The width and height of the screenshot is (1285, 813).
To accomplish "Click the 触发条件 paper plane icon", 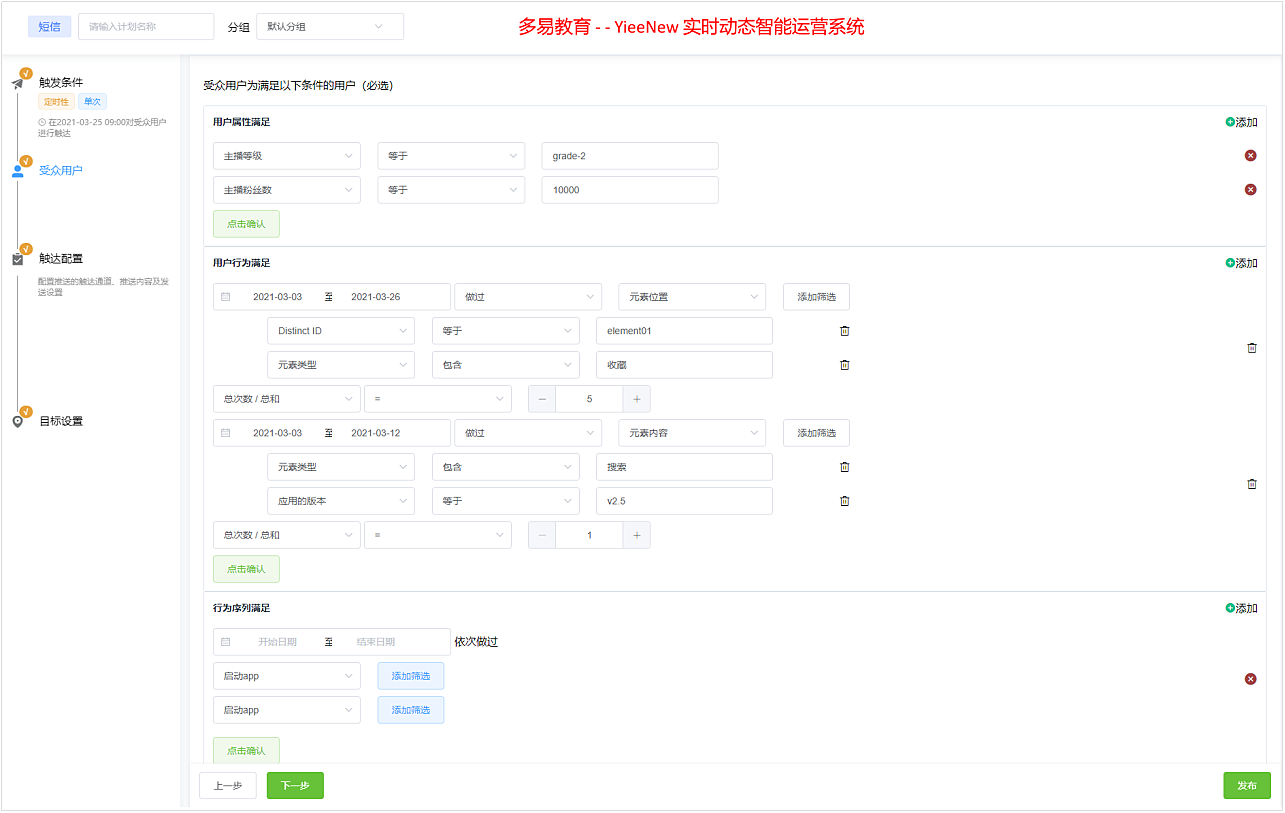I will coord(17,84).
